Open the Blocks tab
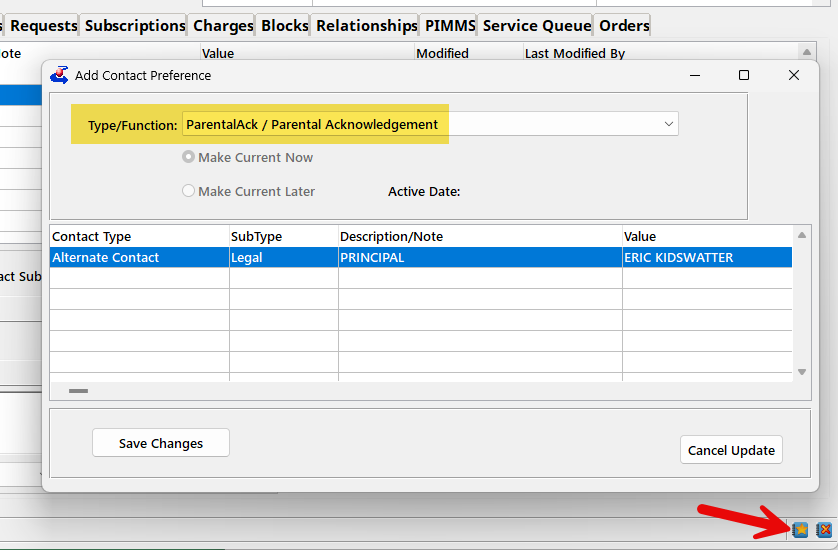The height and width of the screenshot is (550, 838). pos(285,26)
